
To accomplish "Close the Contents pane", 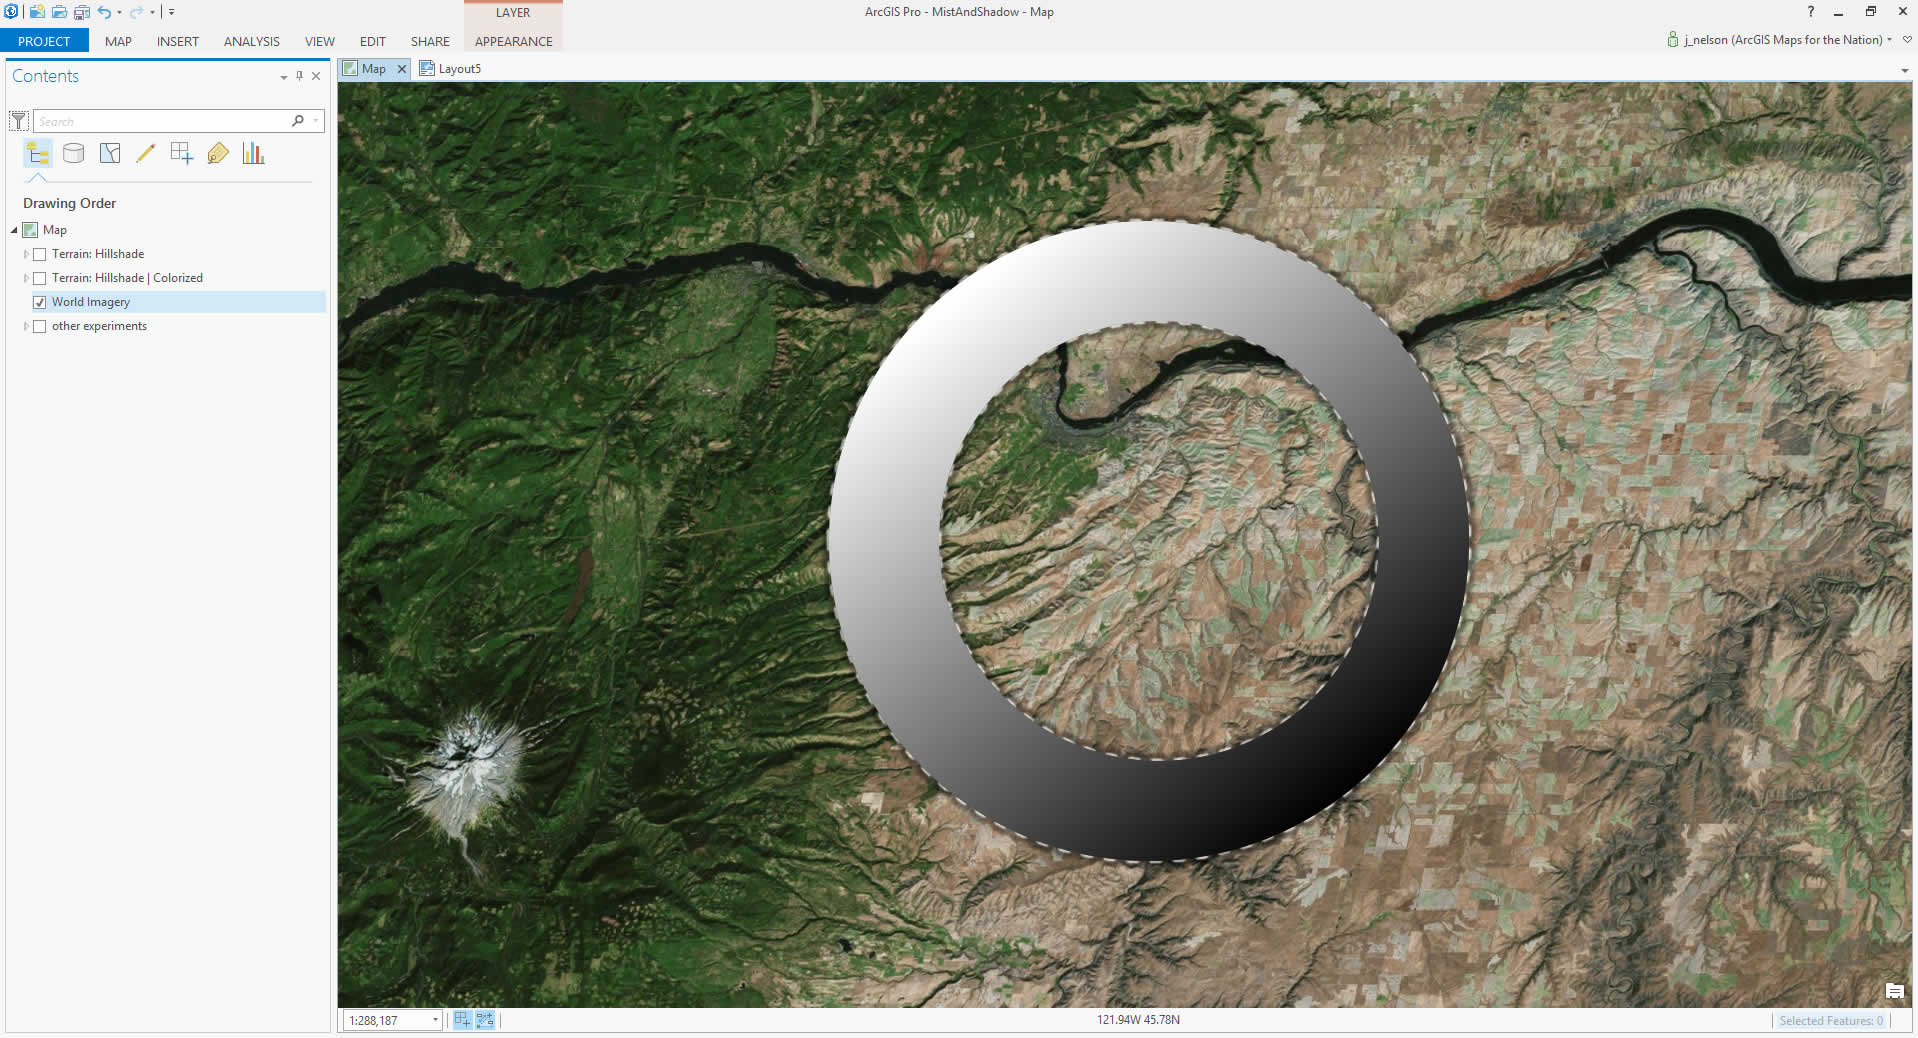I will [316, 76].
